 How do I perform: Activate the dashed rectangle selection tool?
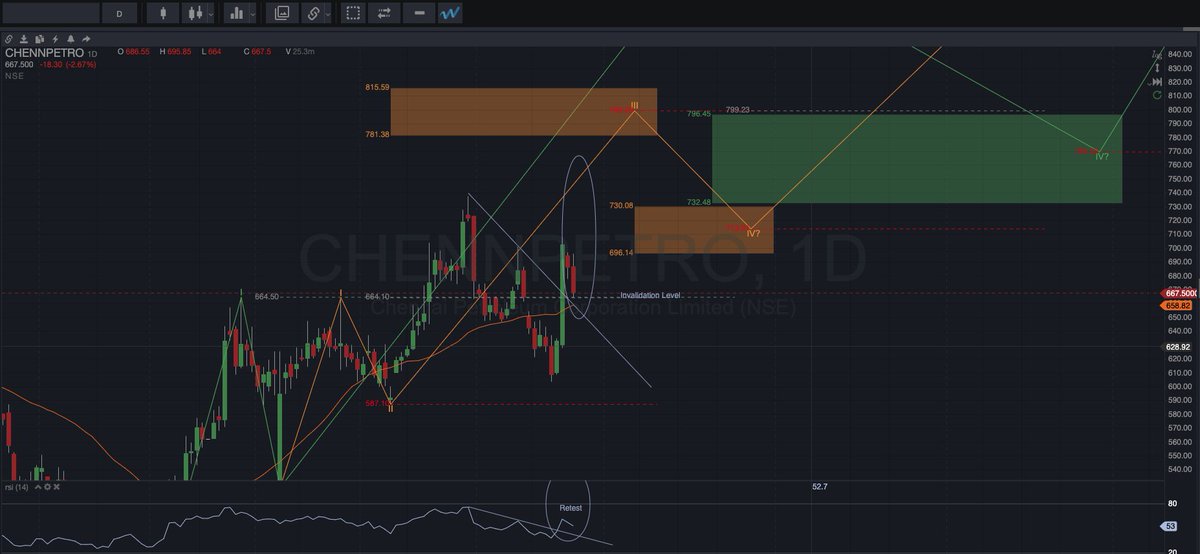click(352, 13)
